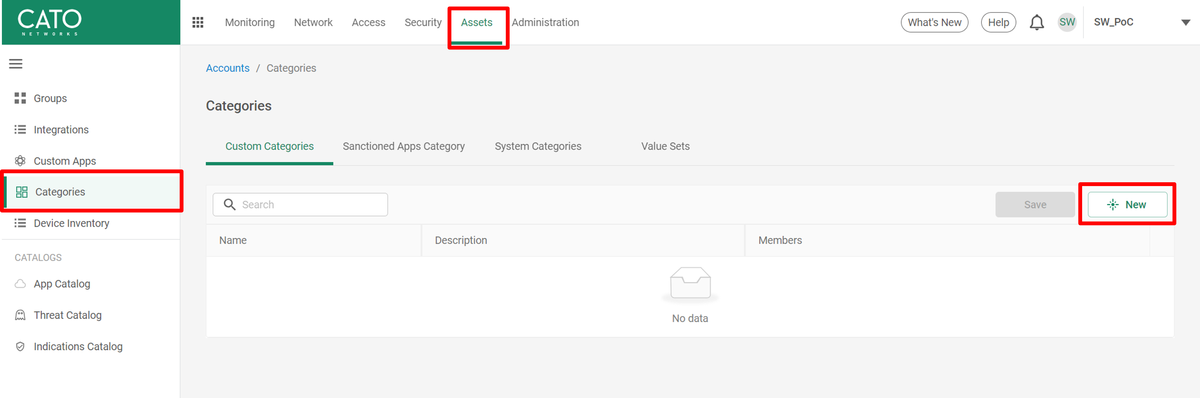This screenshot has width=1200, height=398.
Task: Click the search magnifier icon
Action: click(230, 204)
